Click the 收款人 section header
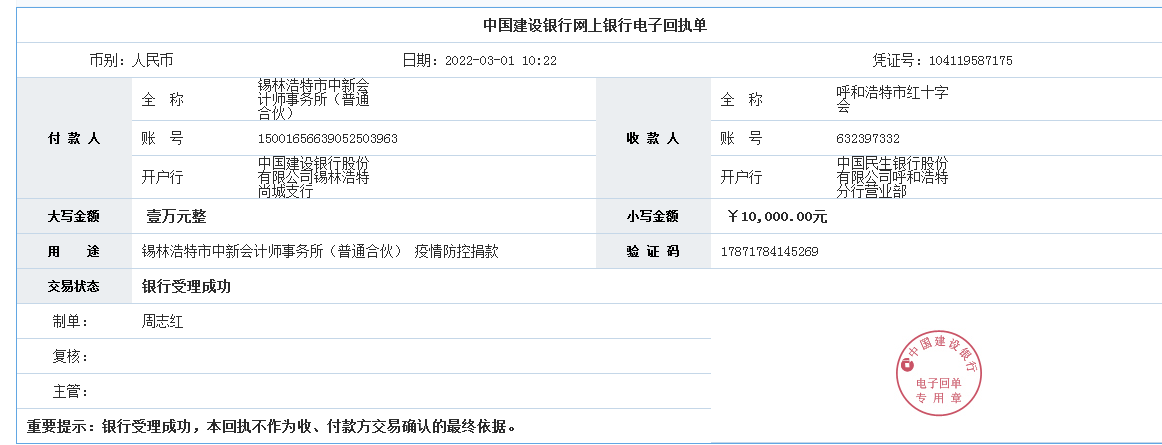The width and height of the screenshot is (1162, 445). click(x=653, y=139)
